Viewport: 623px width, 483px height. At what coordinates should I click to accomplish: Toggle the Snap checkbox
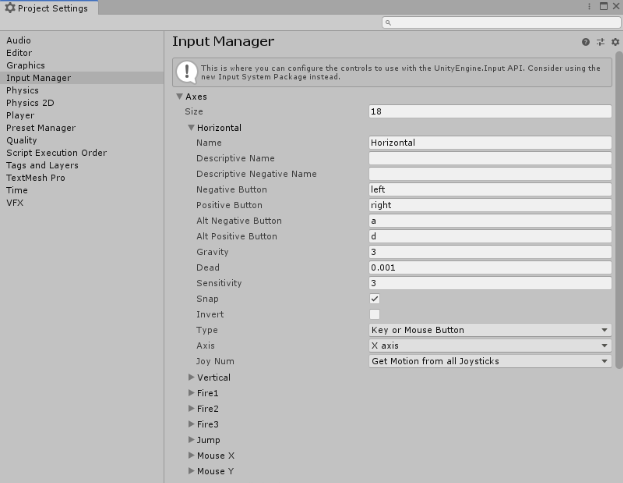coord(375,299)
